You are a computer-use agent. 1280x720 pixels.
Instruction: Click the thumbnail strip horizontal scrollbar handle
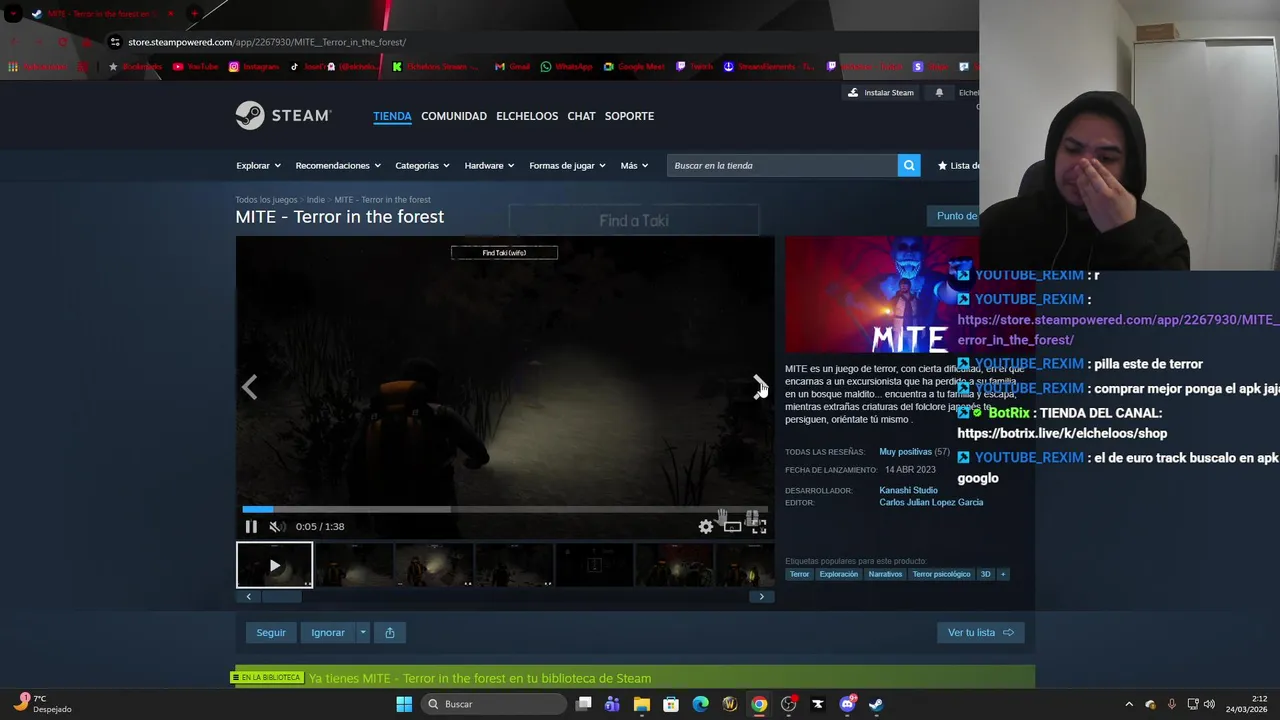(281, 597)
